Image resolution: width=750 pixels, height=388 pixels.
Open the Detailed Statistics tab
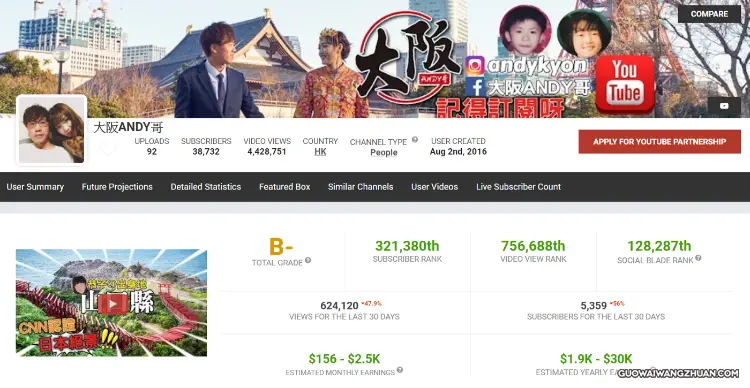coord(206,187)
